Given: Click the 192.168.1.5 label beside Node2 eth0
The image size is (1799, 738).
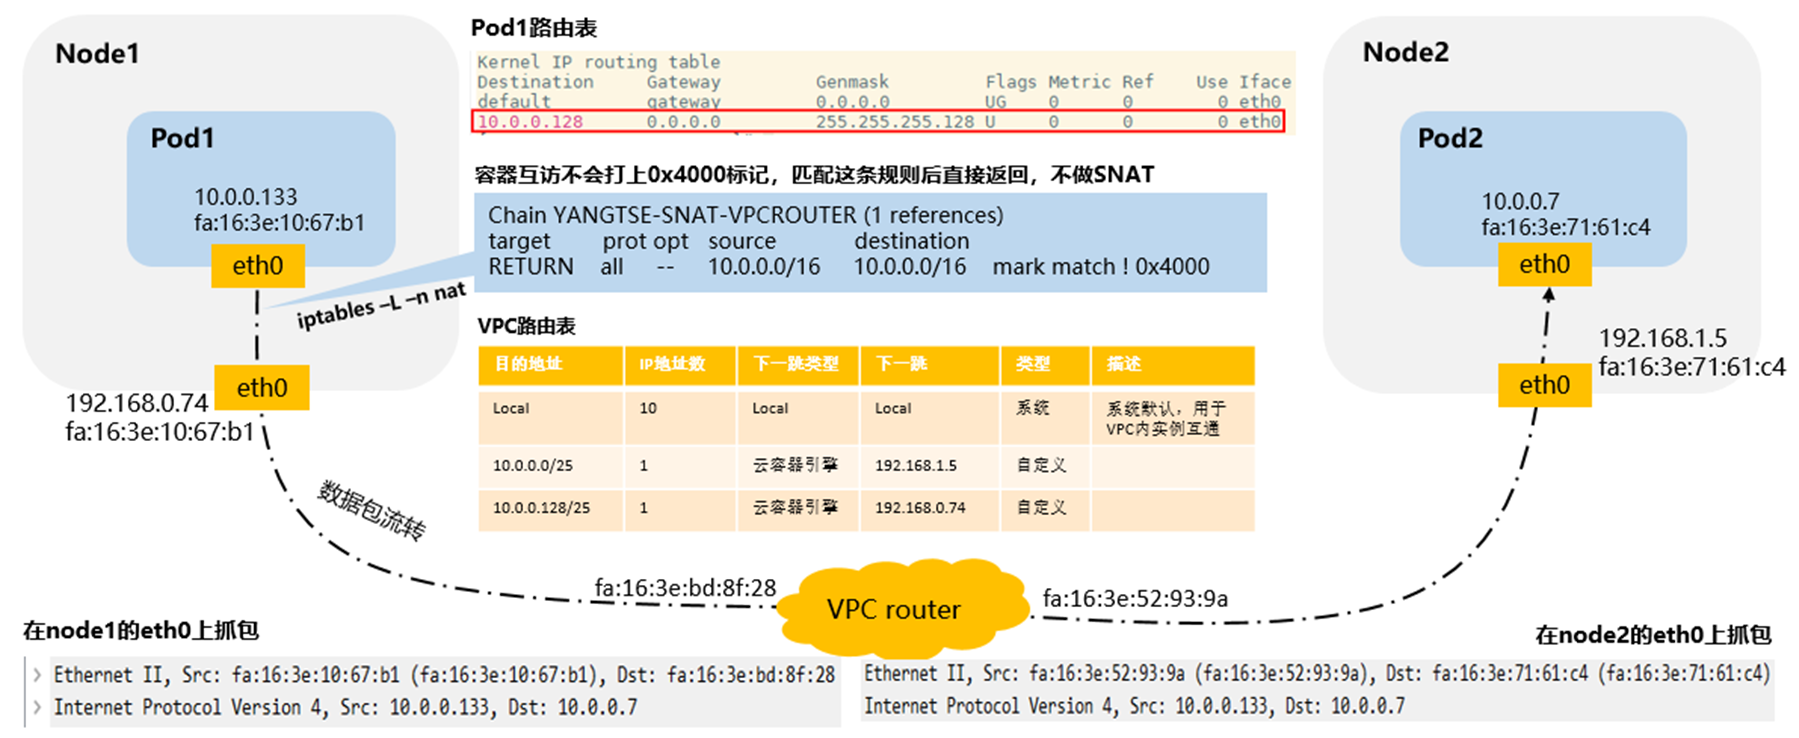Looking at the screenshot, I should pyautogui.click(x=1662, y=338).
